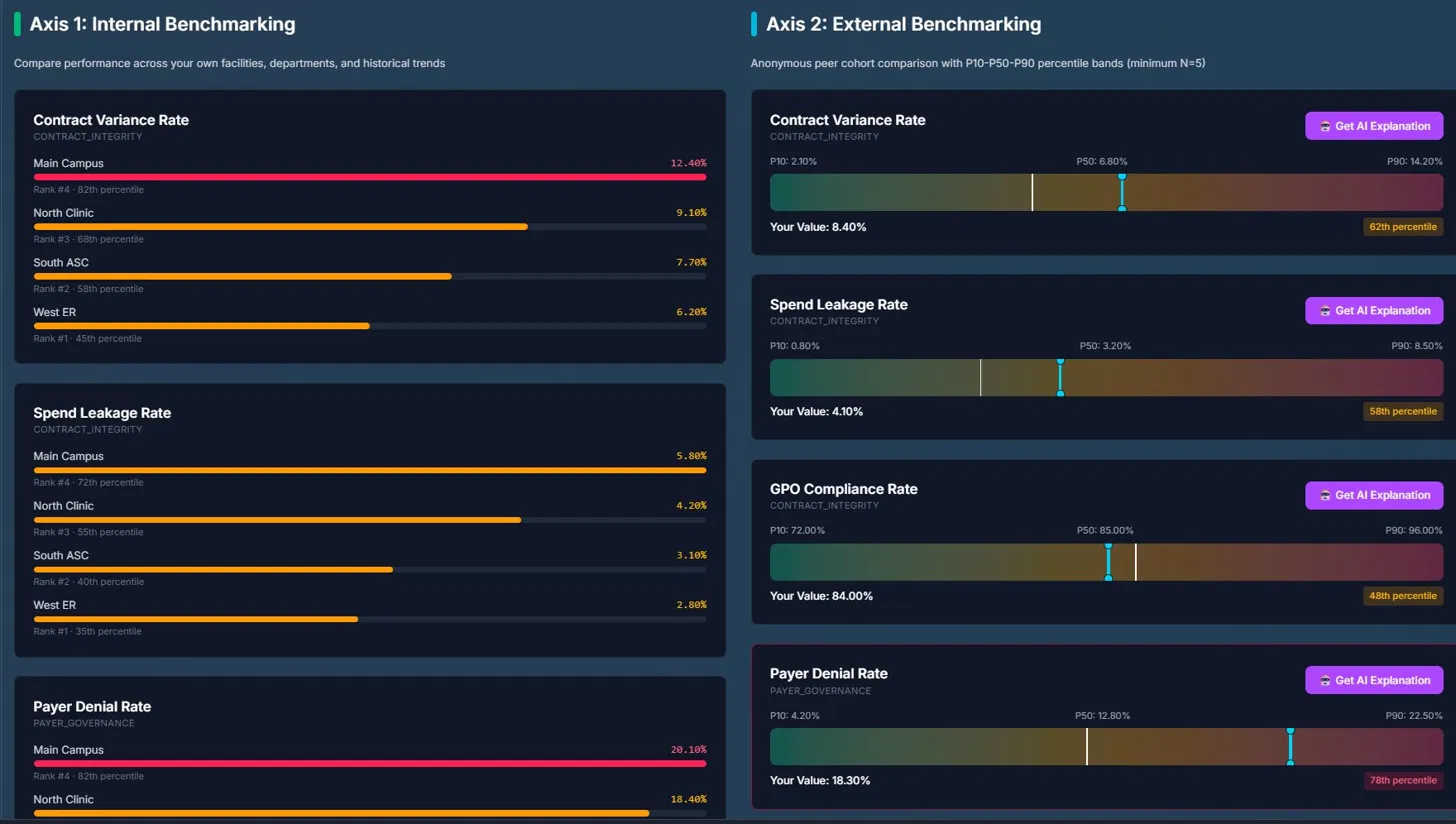This screenshot has width=1456, height=824.
Task: Click the 12.40% Main Campus value
Action: click(x=688, y=163)
